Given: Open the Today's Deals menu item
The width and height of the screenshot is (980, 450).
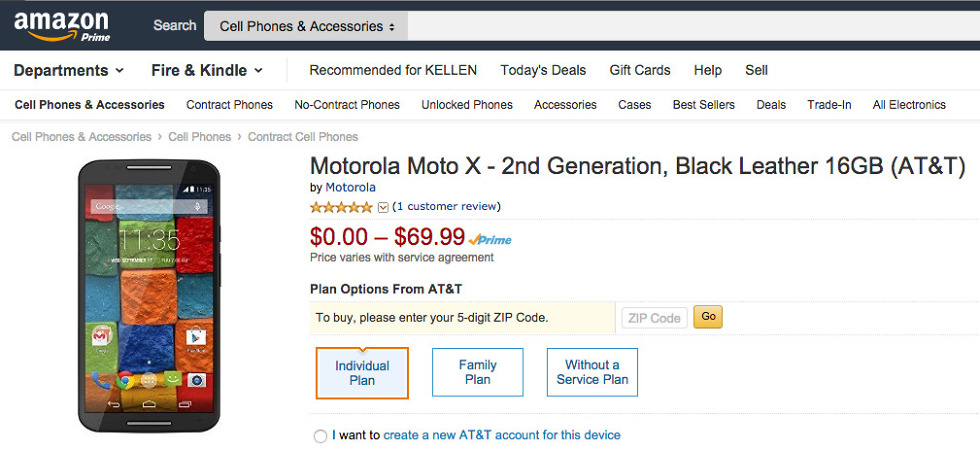Looking at the screenshot, I should [x=543, y=70].
